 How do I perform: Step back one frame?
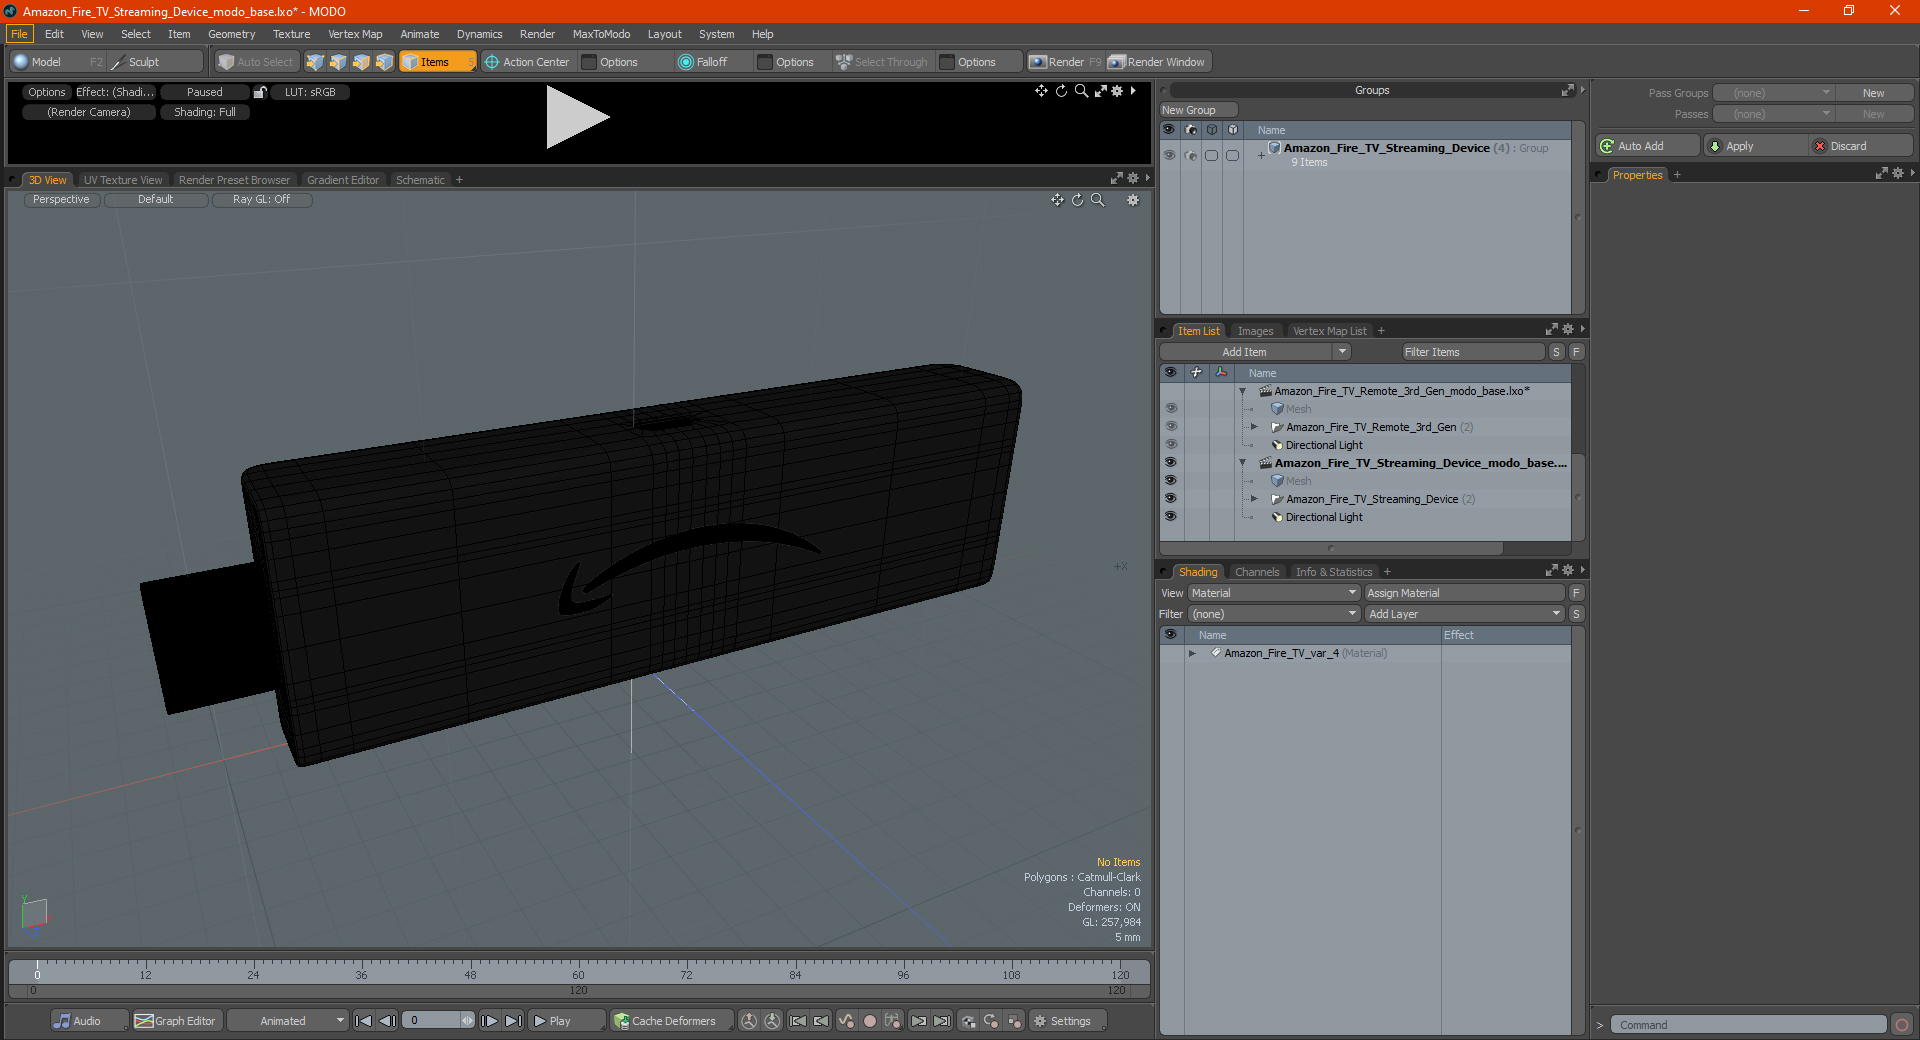tap(388, 1021)
